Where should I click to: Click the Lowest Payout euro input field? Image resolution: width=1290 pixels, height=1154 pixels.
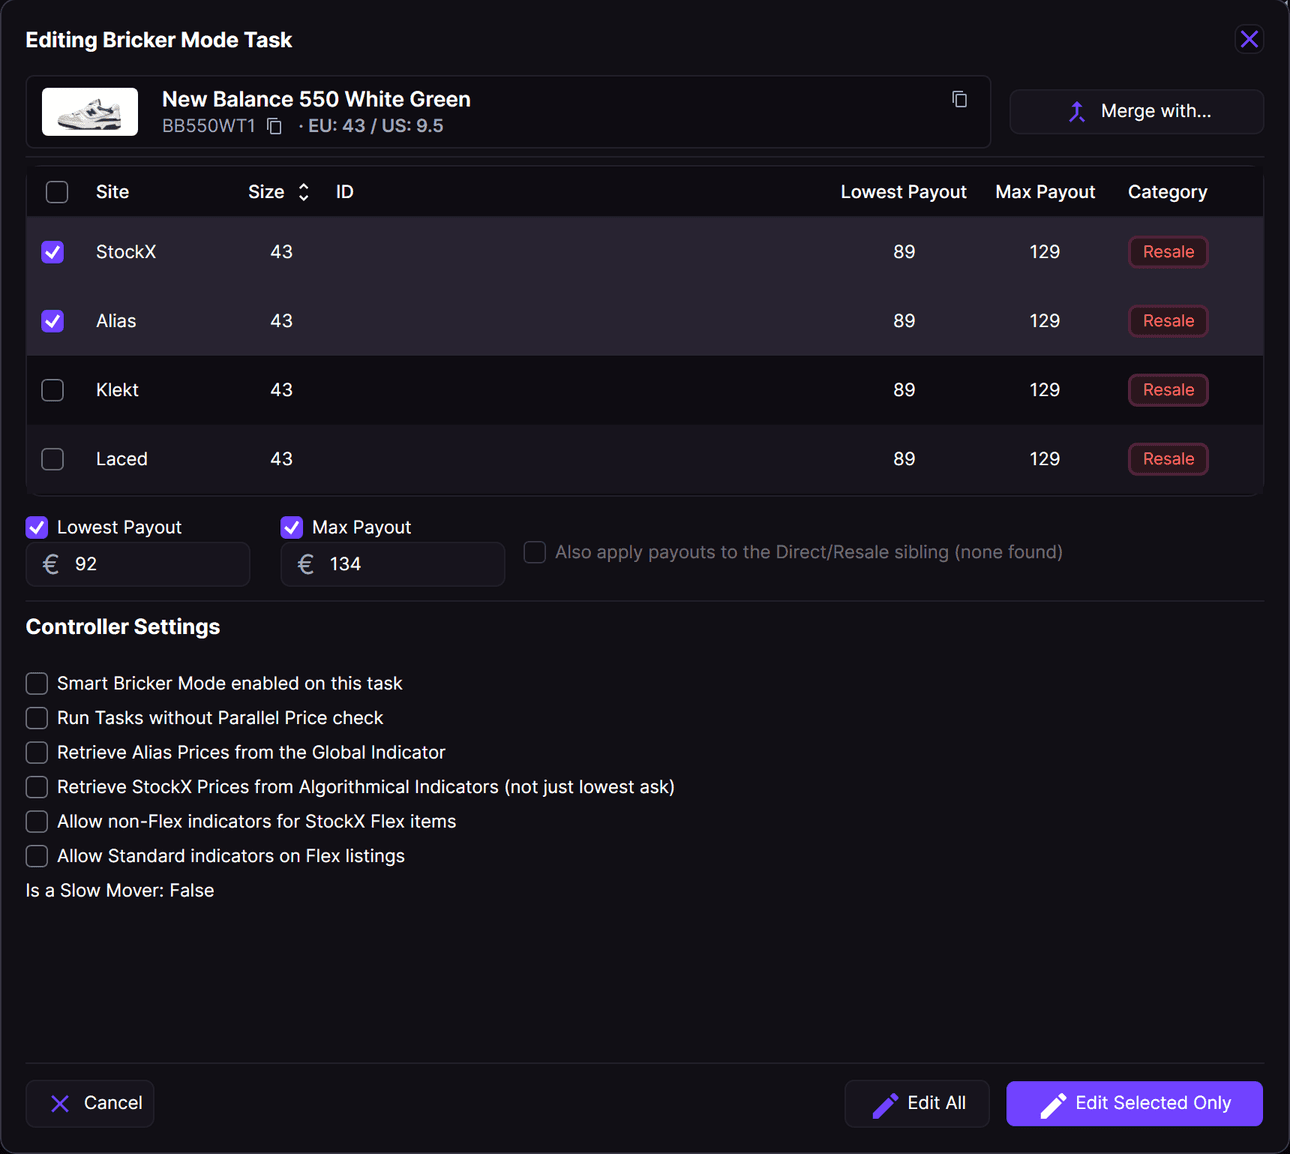pos(138,564)
